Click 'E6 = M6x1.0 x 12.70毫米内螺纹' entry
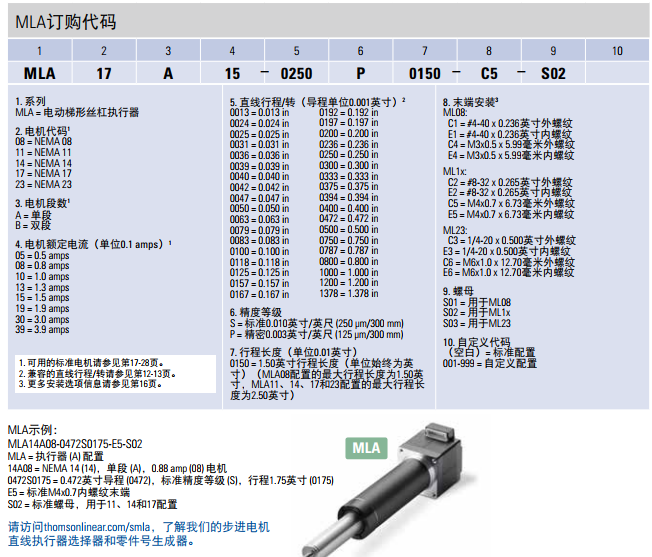This screenshot has height=557, width=652. [509, 273]
